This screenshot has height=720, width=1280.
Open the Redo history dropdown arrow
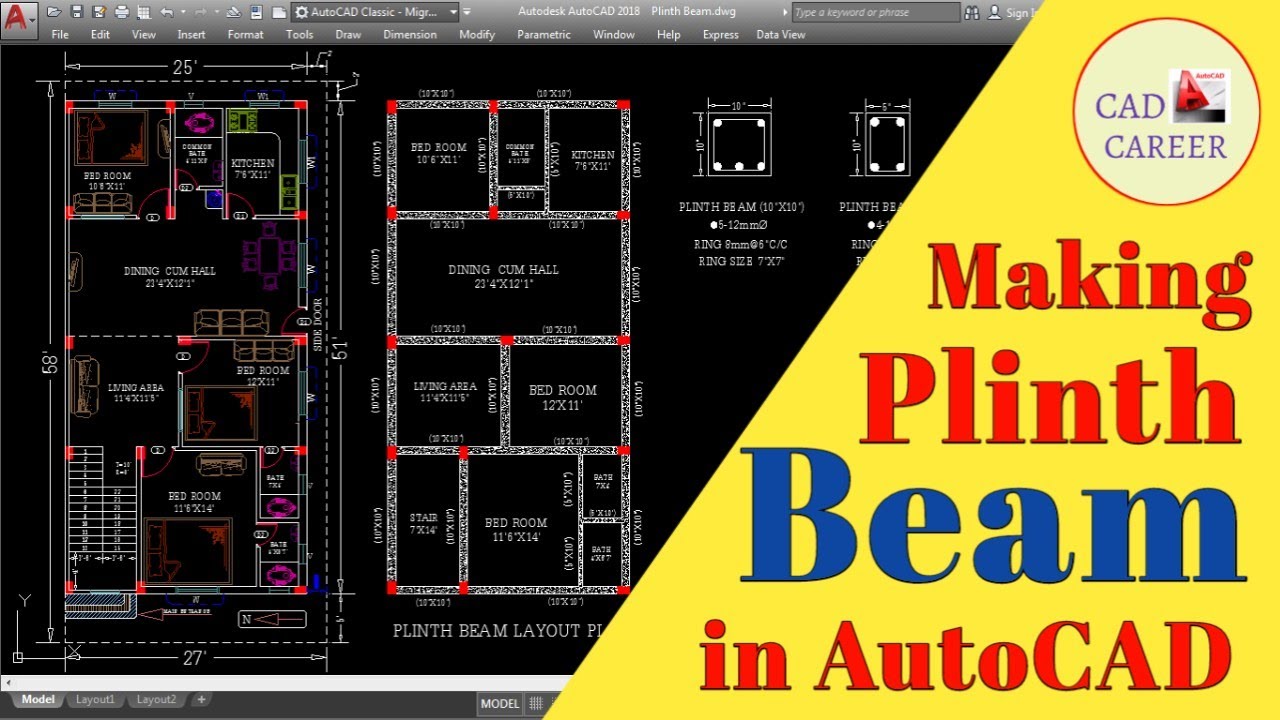click(x=216, y=13)
